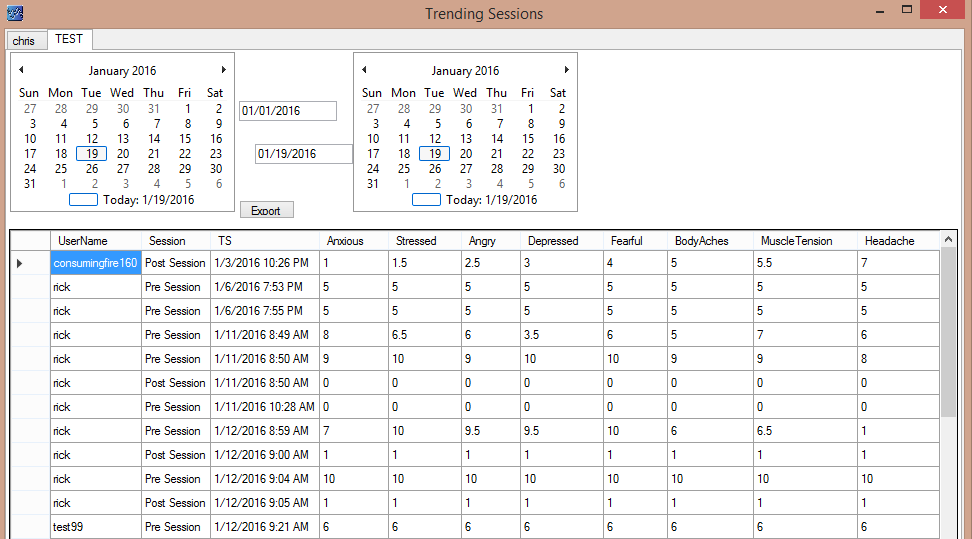The height and width of the screenshot is (539, 972).
Task: Sort by the TS column header
Action: click(x=265, y=241)
